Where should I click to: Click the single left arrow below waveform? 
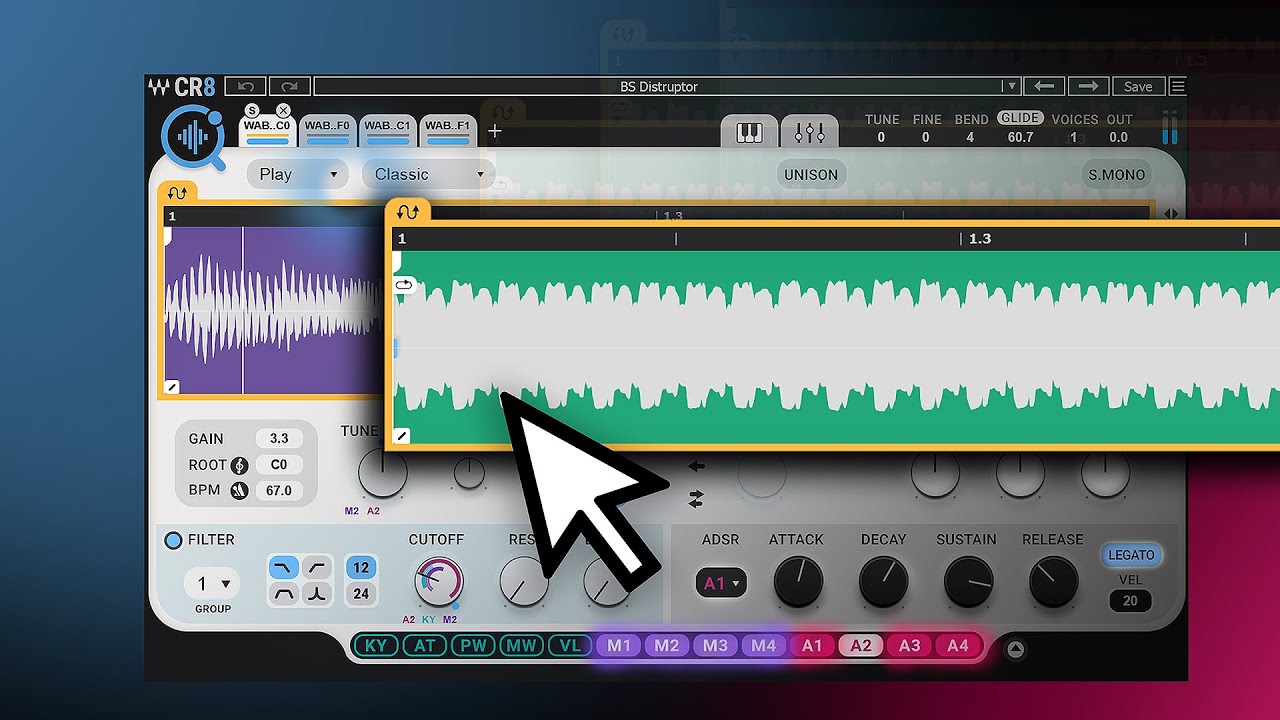[697, 466]
